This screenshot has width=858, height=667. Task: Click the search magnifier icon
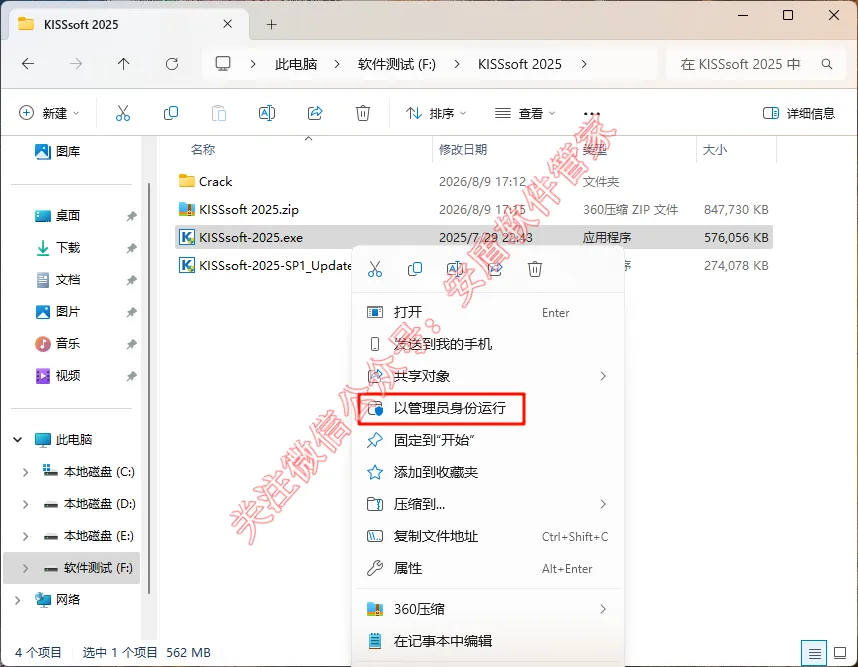click(x=827, y=64)
